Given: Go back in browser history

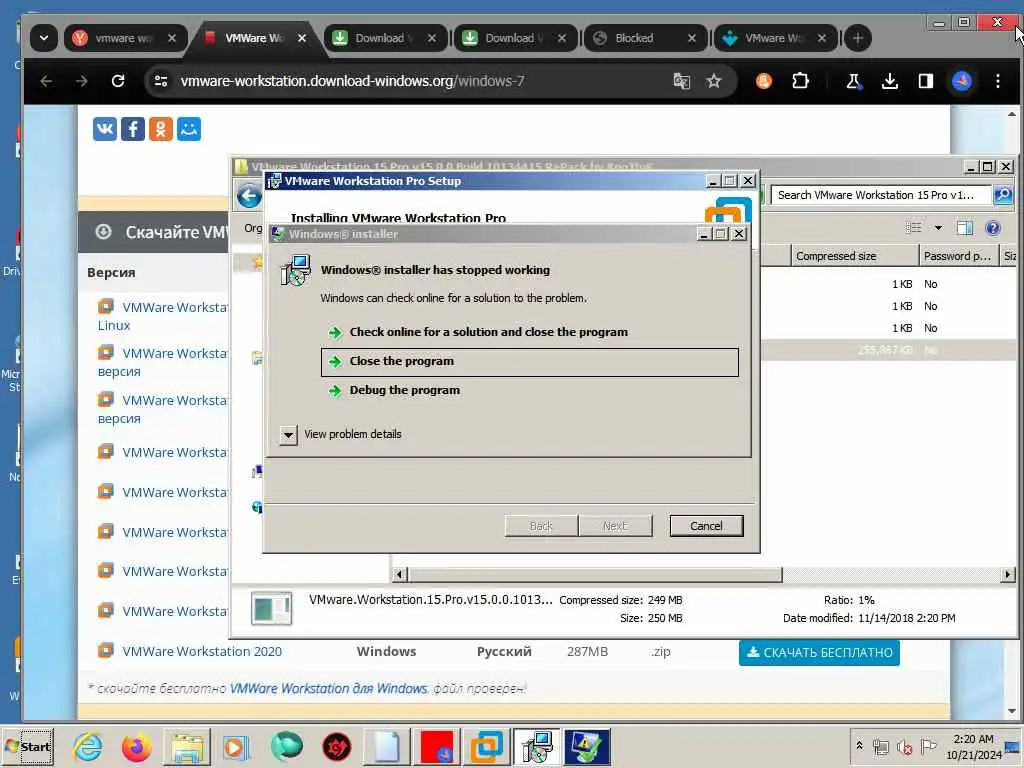Looking at the screenshot, I should [x=46, y=81].
